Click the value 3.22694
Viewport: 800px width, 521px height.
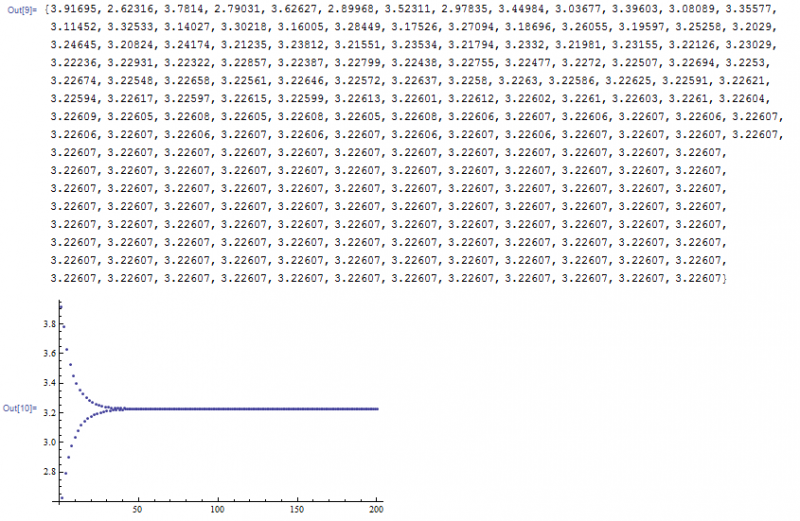click(691, 63)
